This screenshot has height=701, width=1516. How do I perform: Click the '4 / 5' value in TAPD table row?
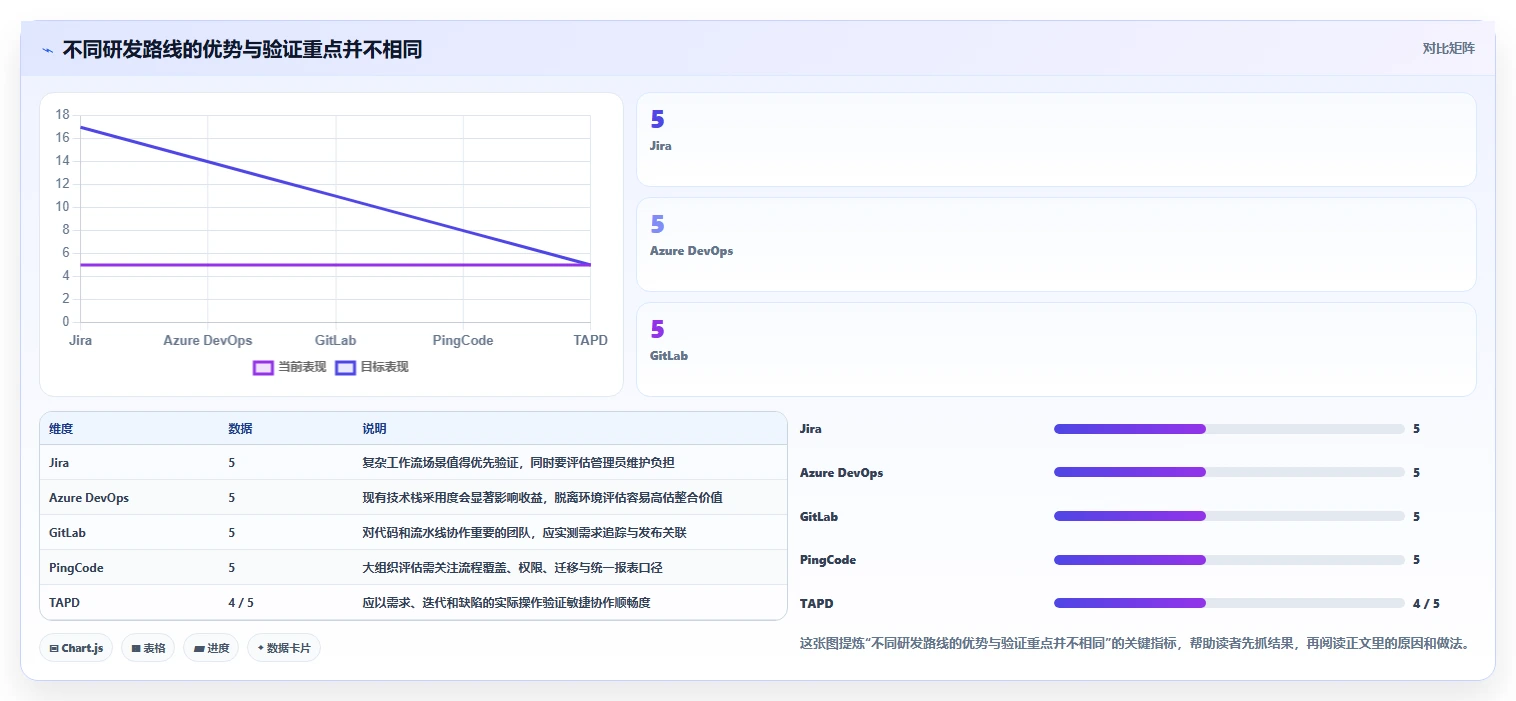[241, 603]
